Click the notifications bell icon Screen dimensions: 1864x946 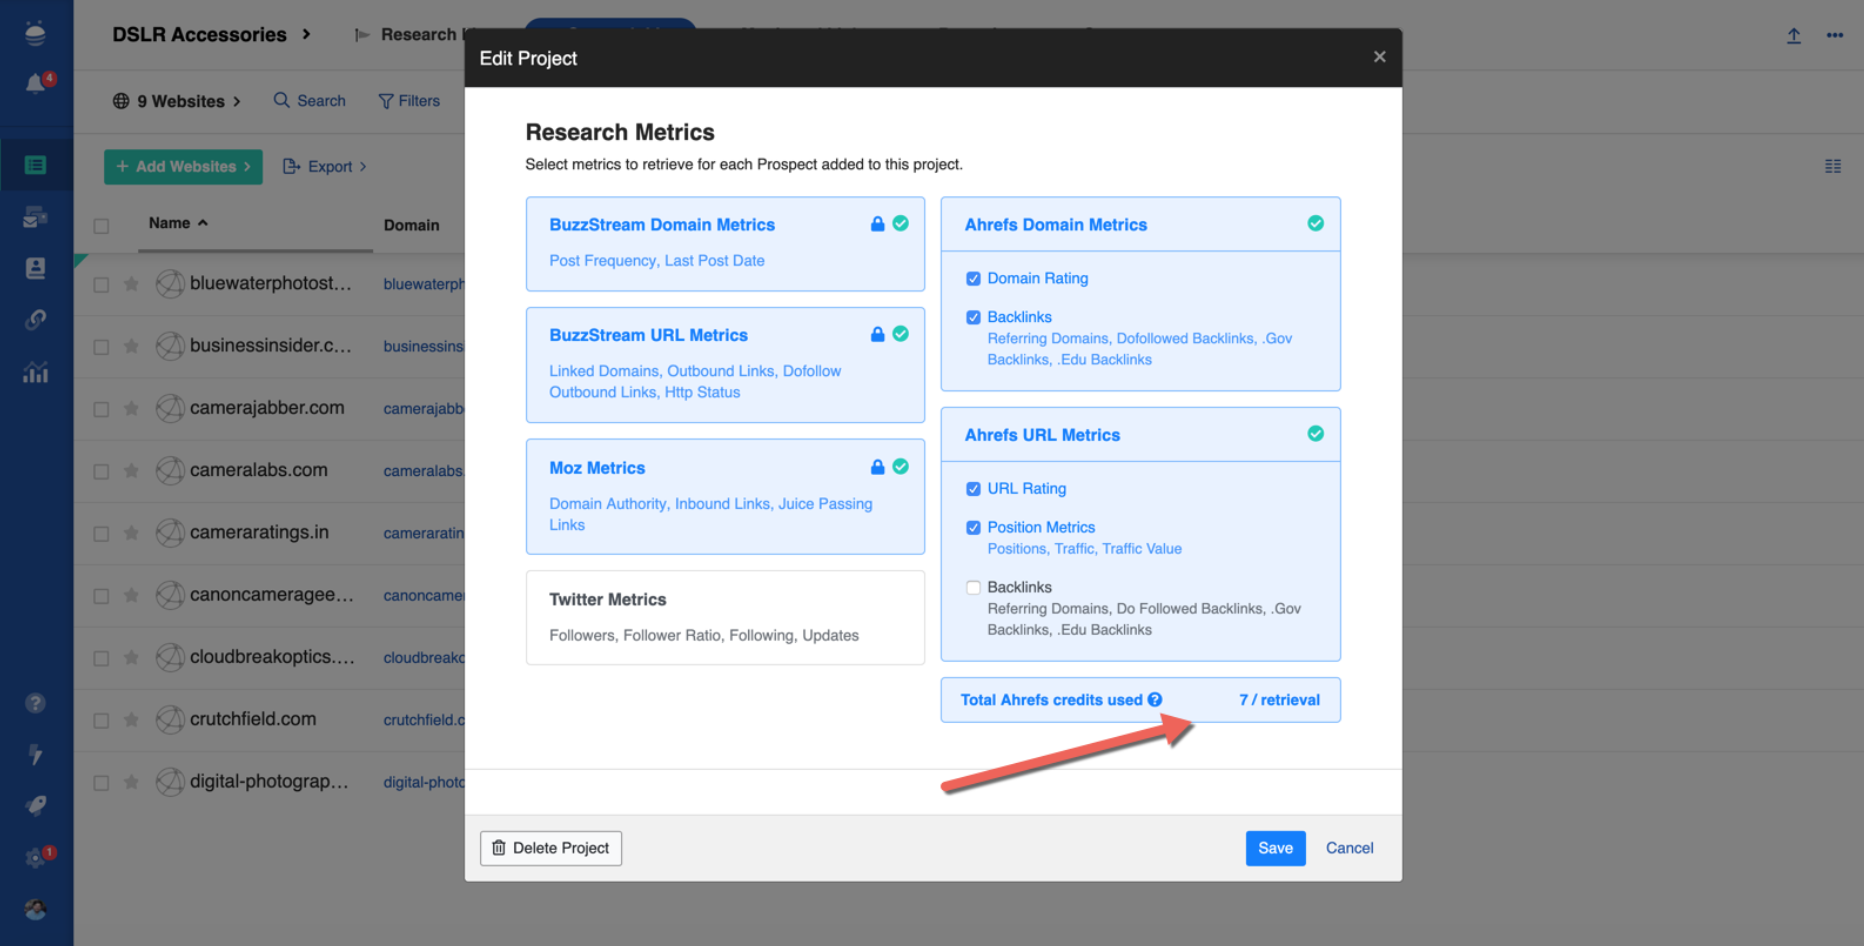coord(35,83)
